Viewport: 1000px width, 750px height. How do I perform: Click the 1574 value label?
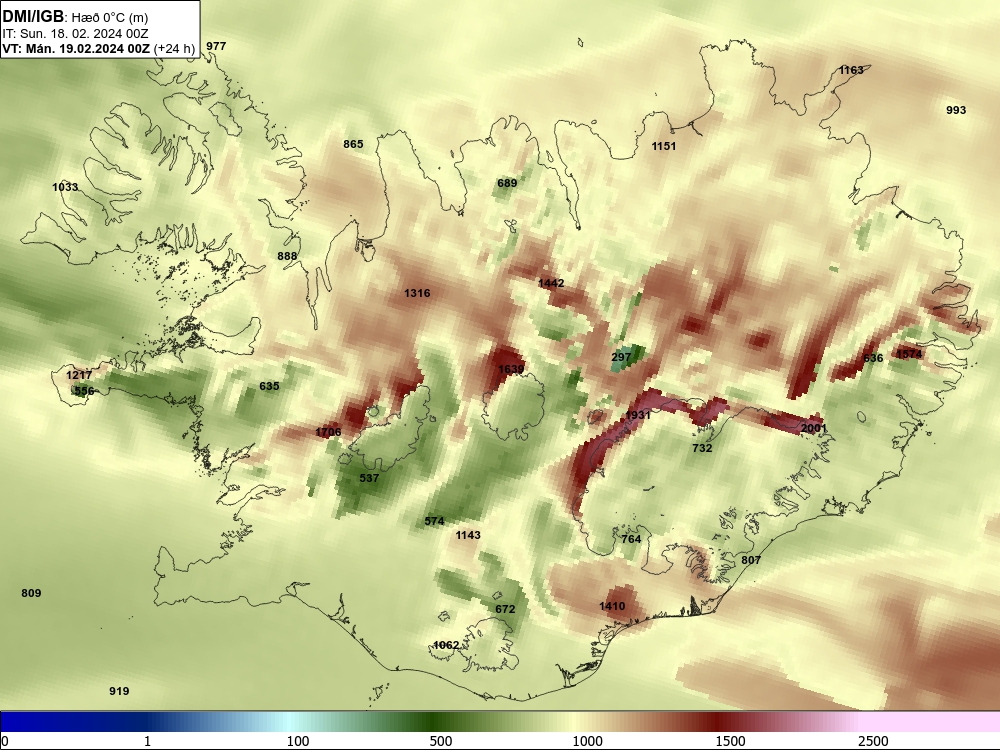909,354
